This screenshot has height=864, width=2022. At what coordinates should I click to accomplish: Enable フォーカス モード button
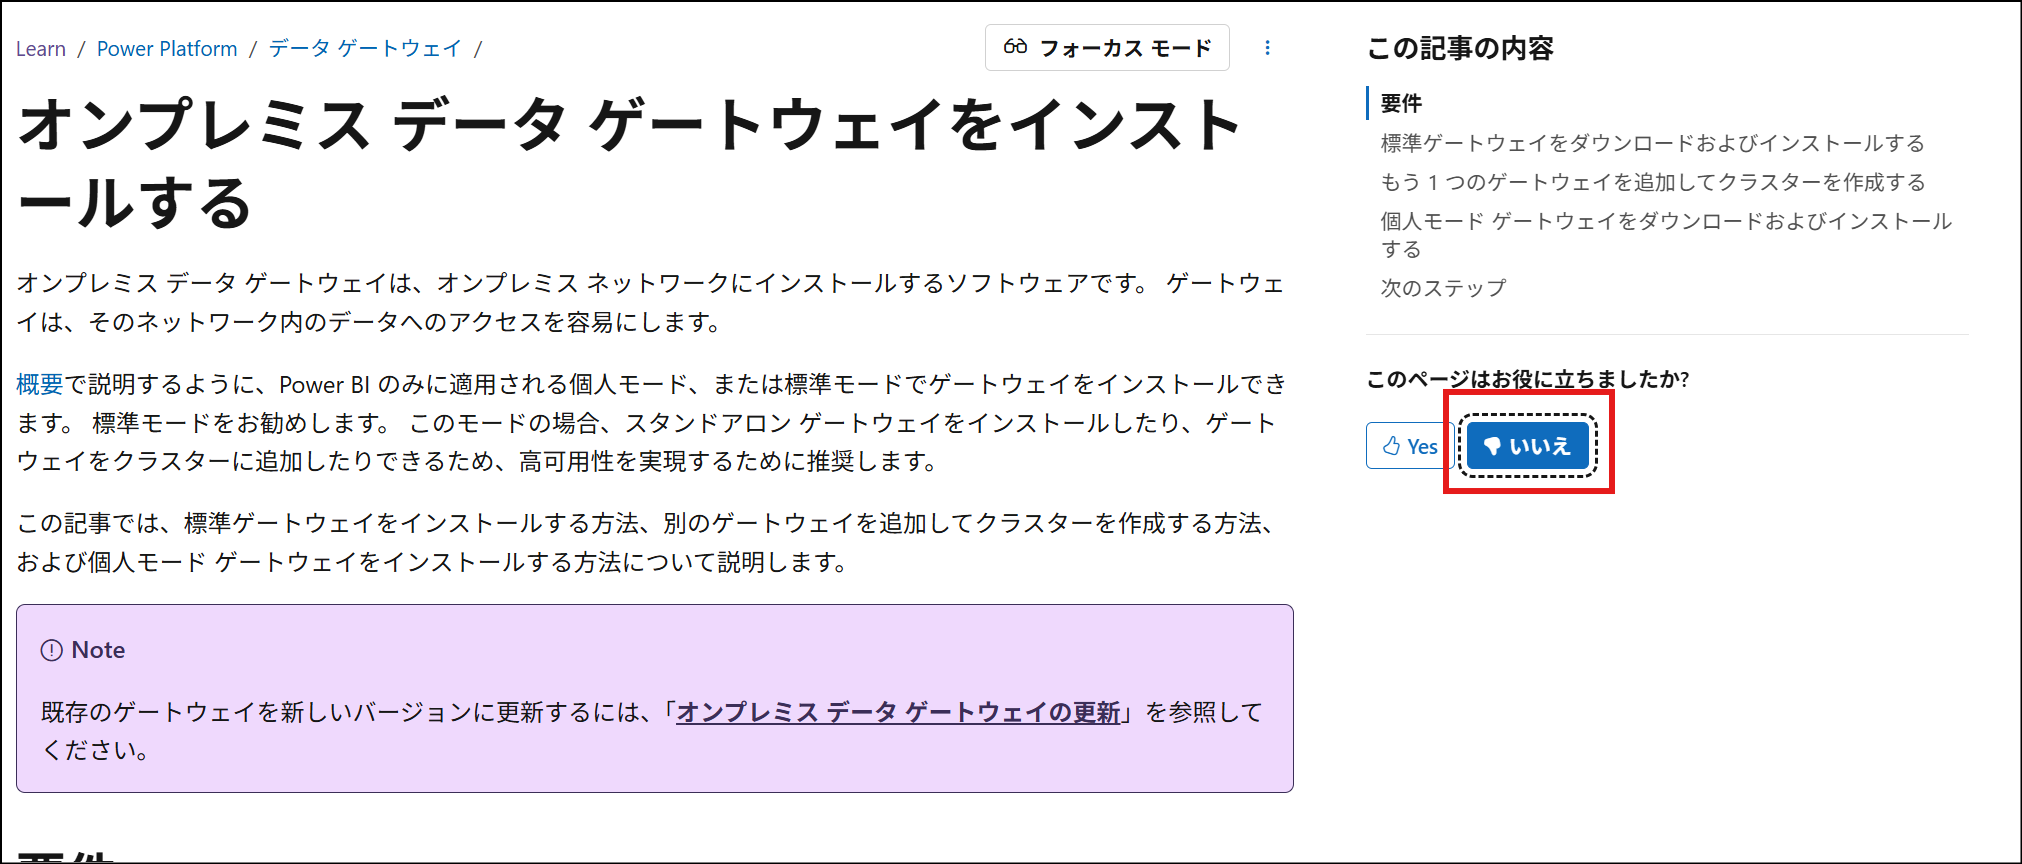click(1107, 48)
